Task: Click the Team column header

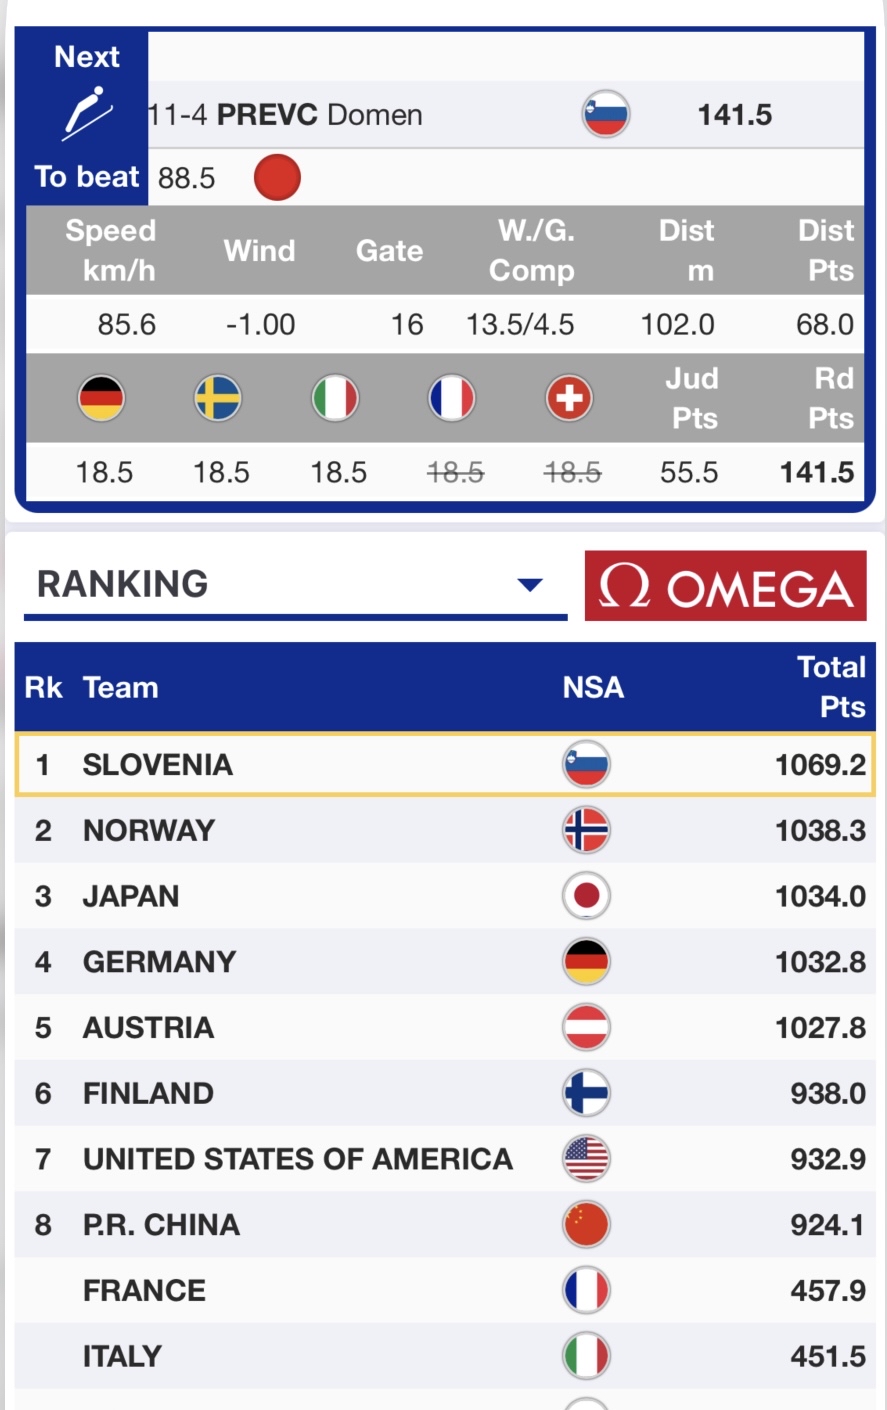Action: click(120, 688)
